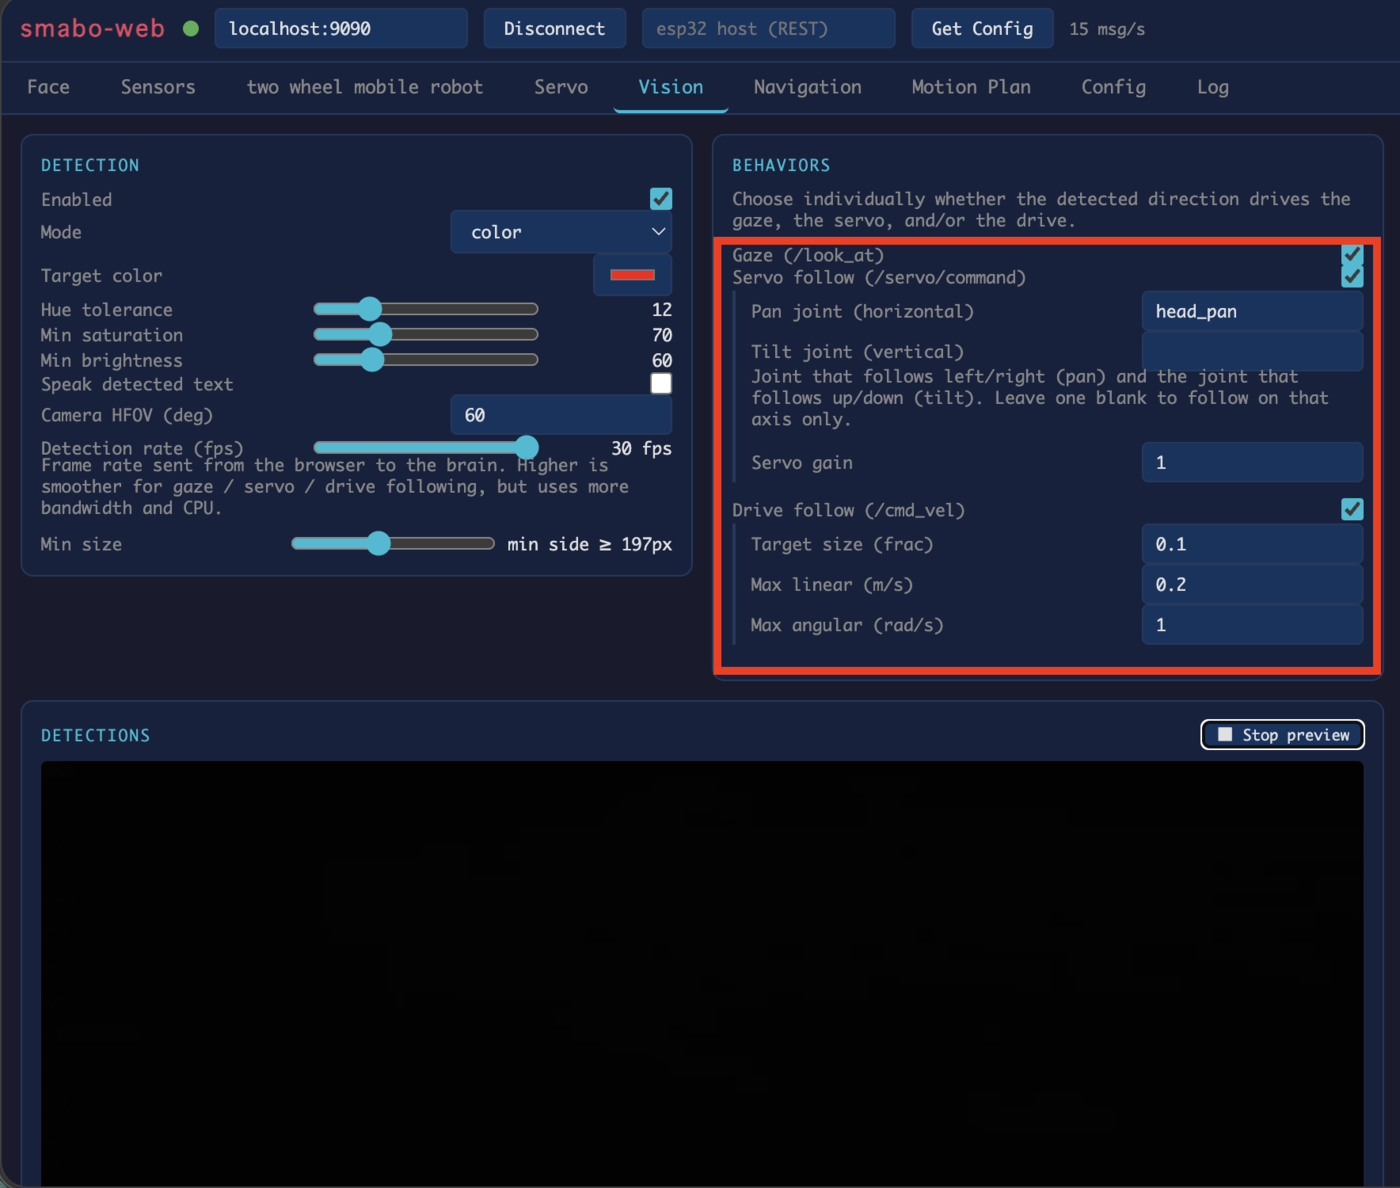Toggle the Servo follow checkbox
1400x1188 pixels.
tap(1352, 276)
